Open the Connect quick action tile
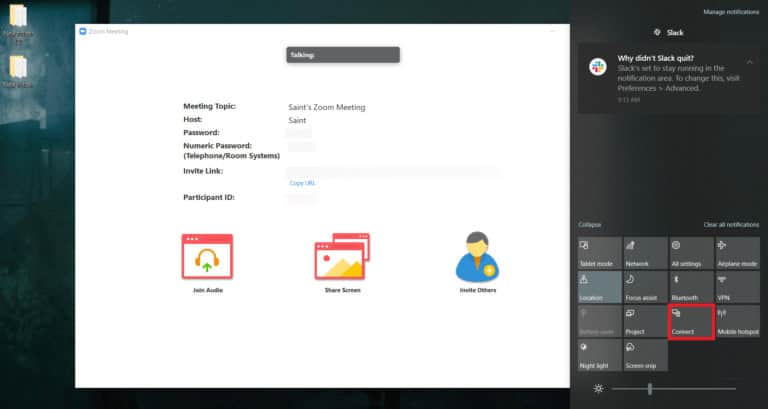Viewport: 768px width, 409px height. point(691,321)
